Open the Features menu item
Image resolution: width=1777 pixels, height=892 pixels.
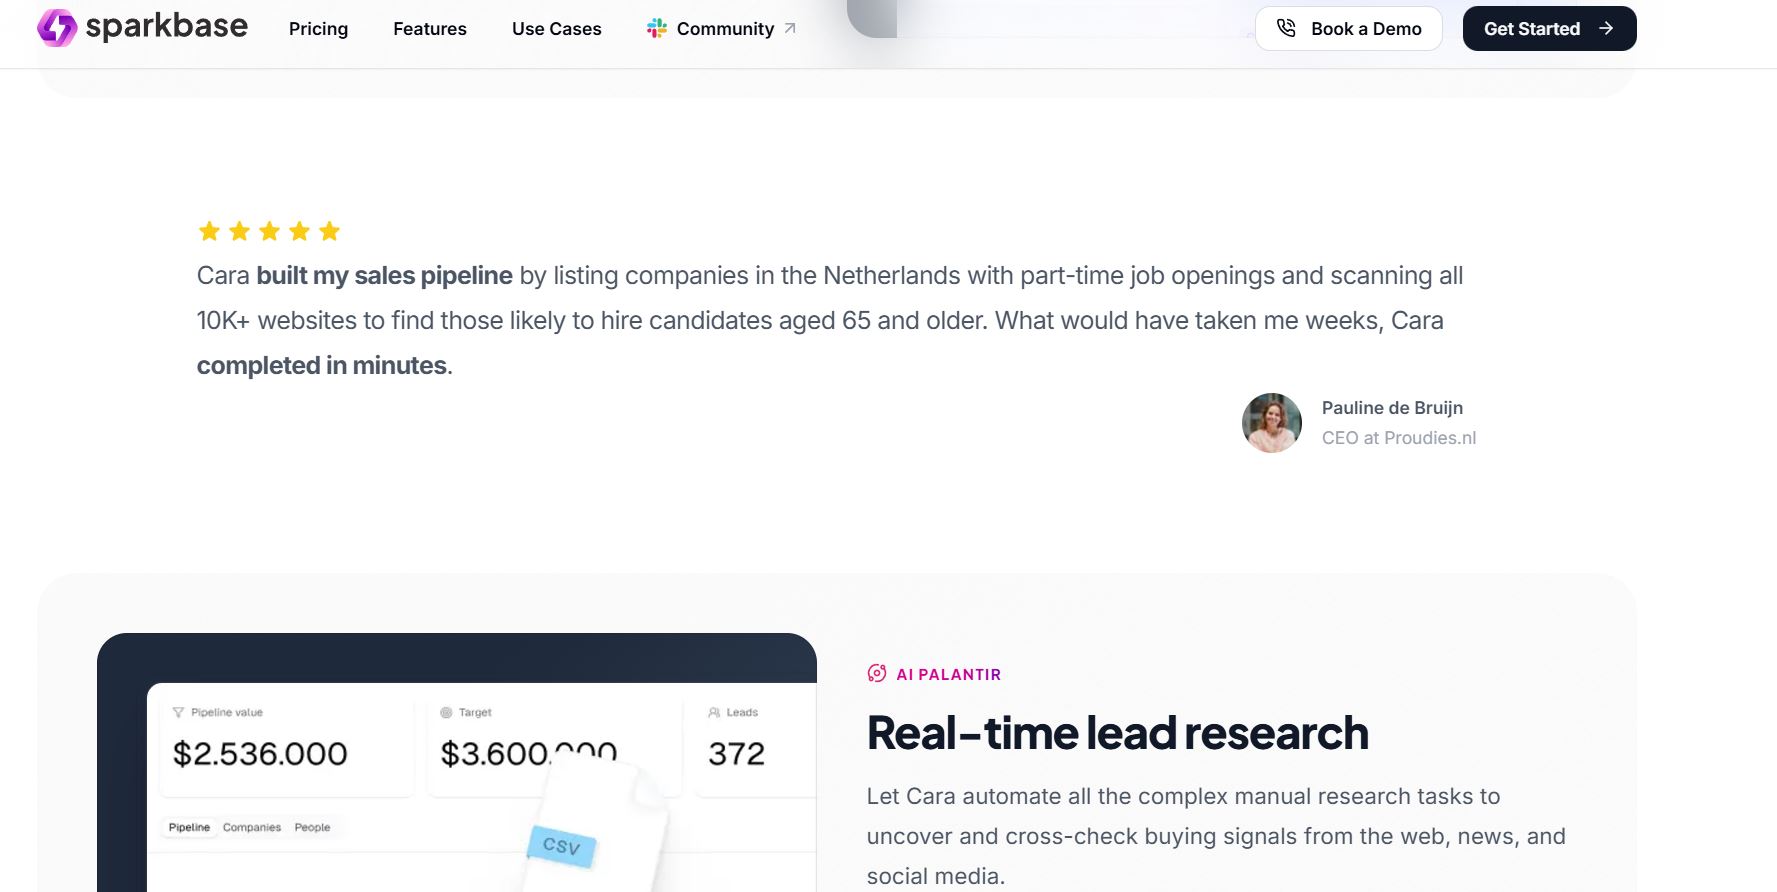(430, 29)
